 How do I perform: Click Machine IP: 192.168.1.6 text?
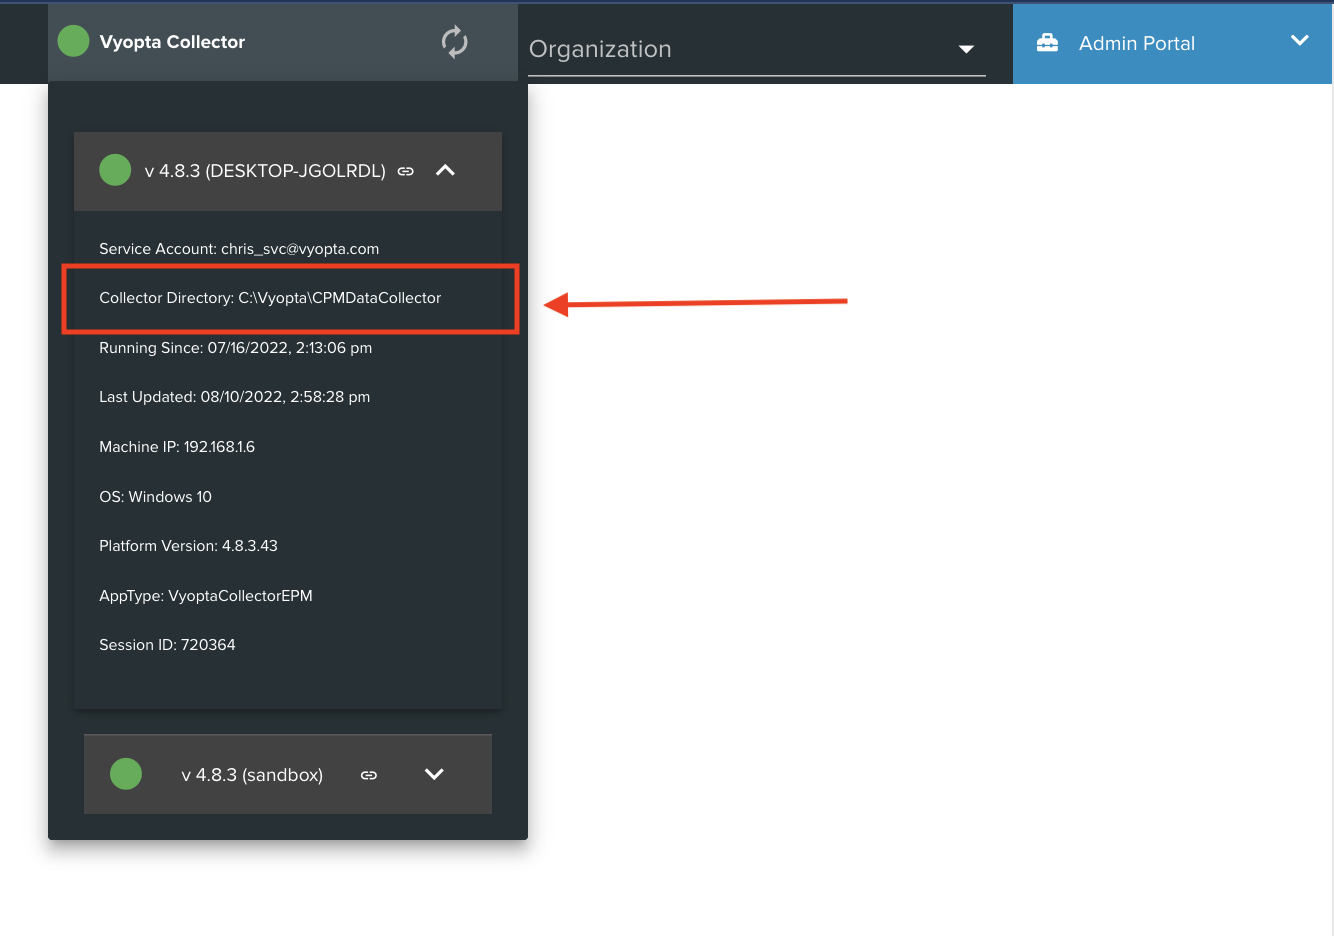pyautogui.click(x=177, y=447)
